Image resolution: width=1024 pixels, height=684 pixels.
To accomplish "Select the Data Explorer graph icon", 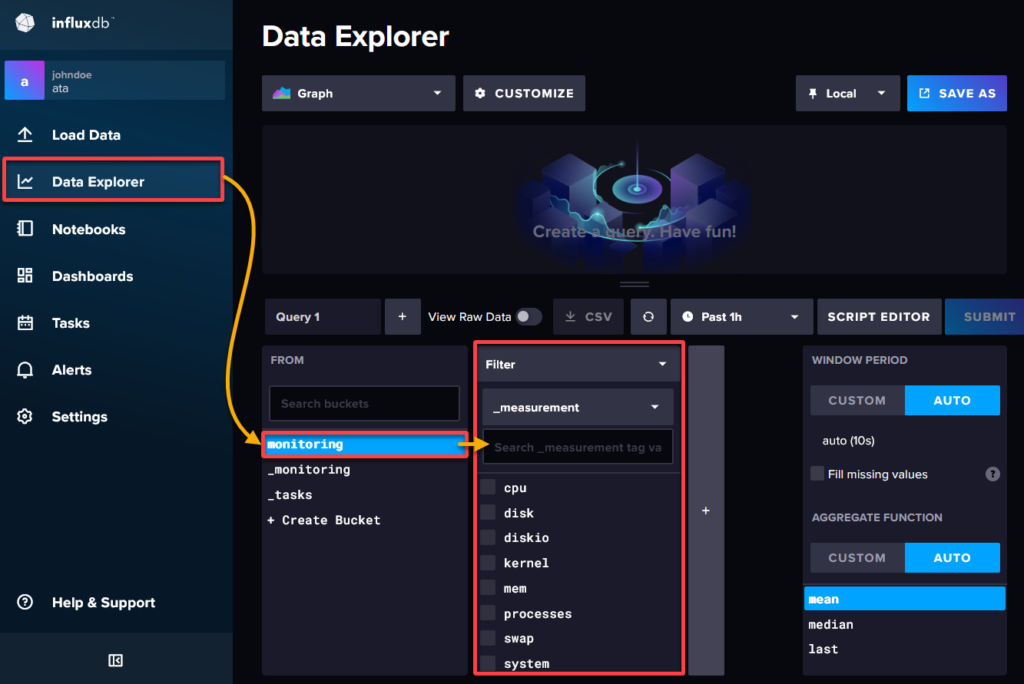I will pyautogui.click(x=23, y=180).
